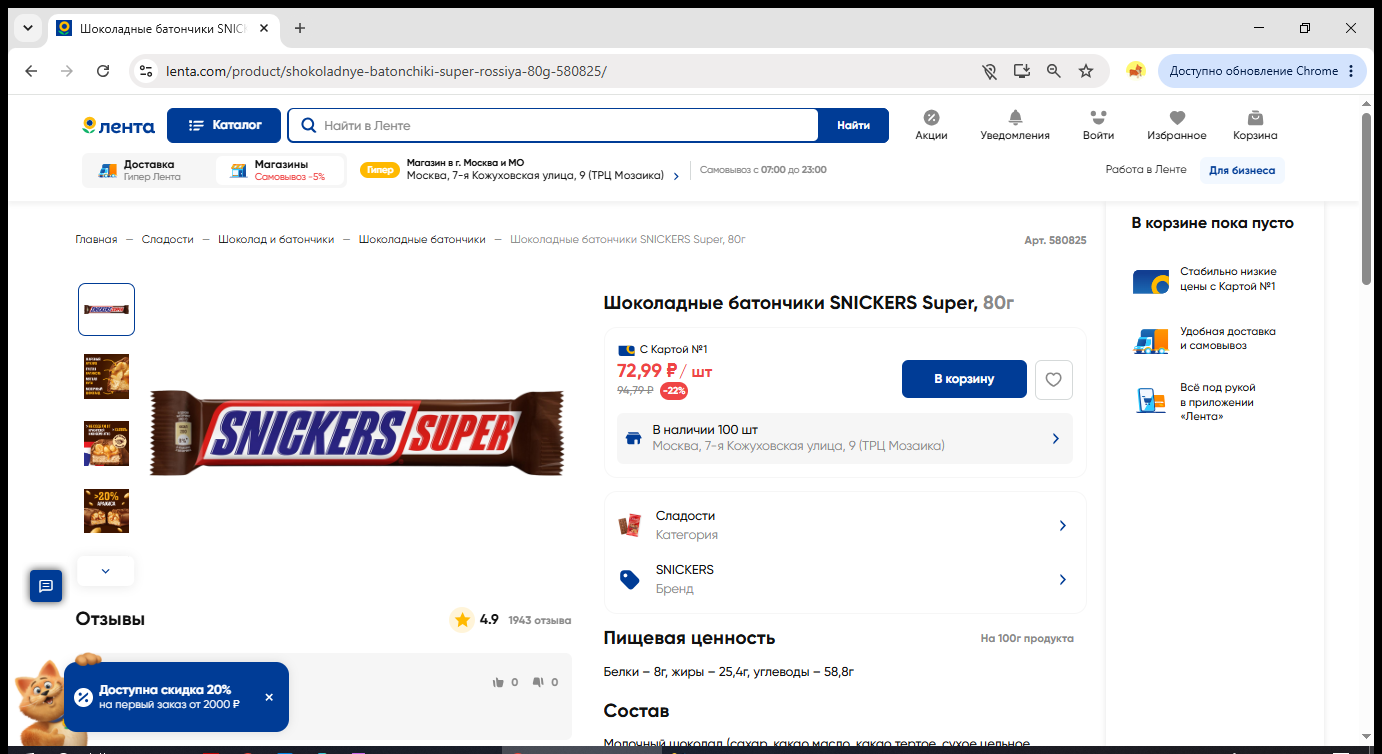1382x754 pixels.
Task: Open Работа в Ленте link
Action: [1146, 170]
